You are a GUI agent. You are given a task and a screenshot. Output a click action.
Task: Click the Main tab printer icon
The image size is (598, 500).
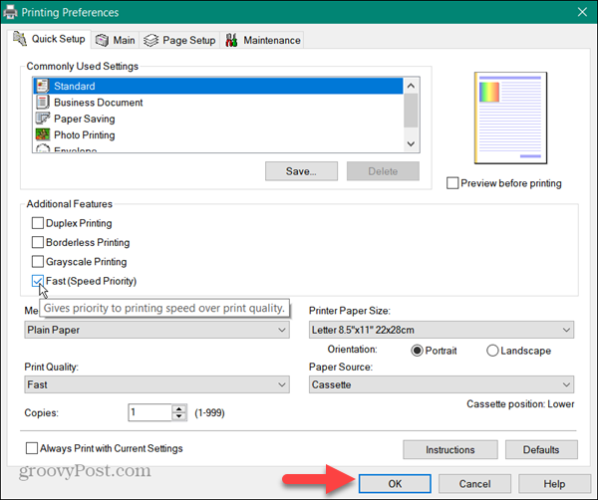(102, 40)
